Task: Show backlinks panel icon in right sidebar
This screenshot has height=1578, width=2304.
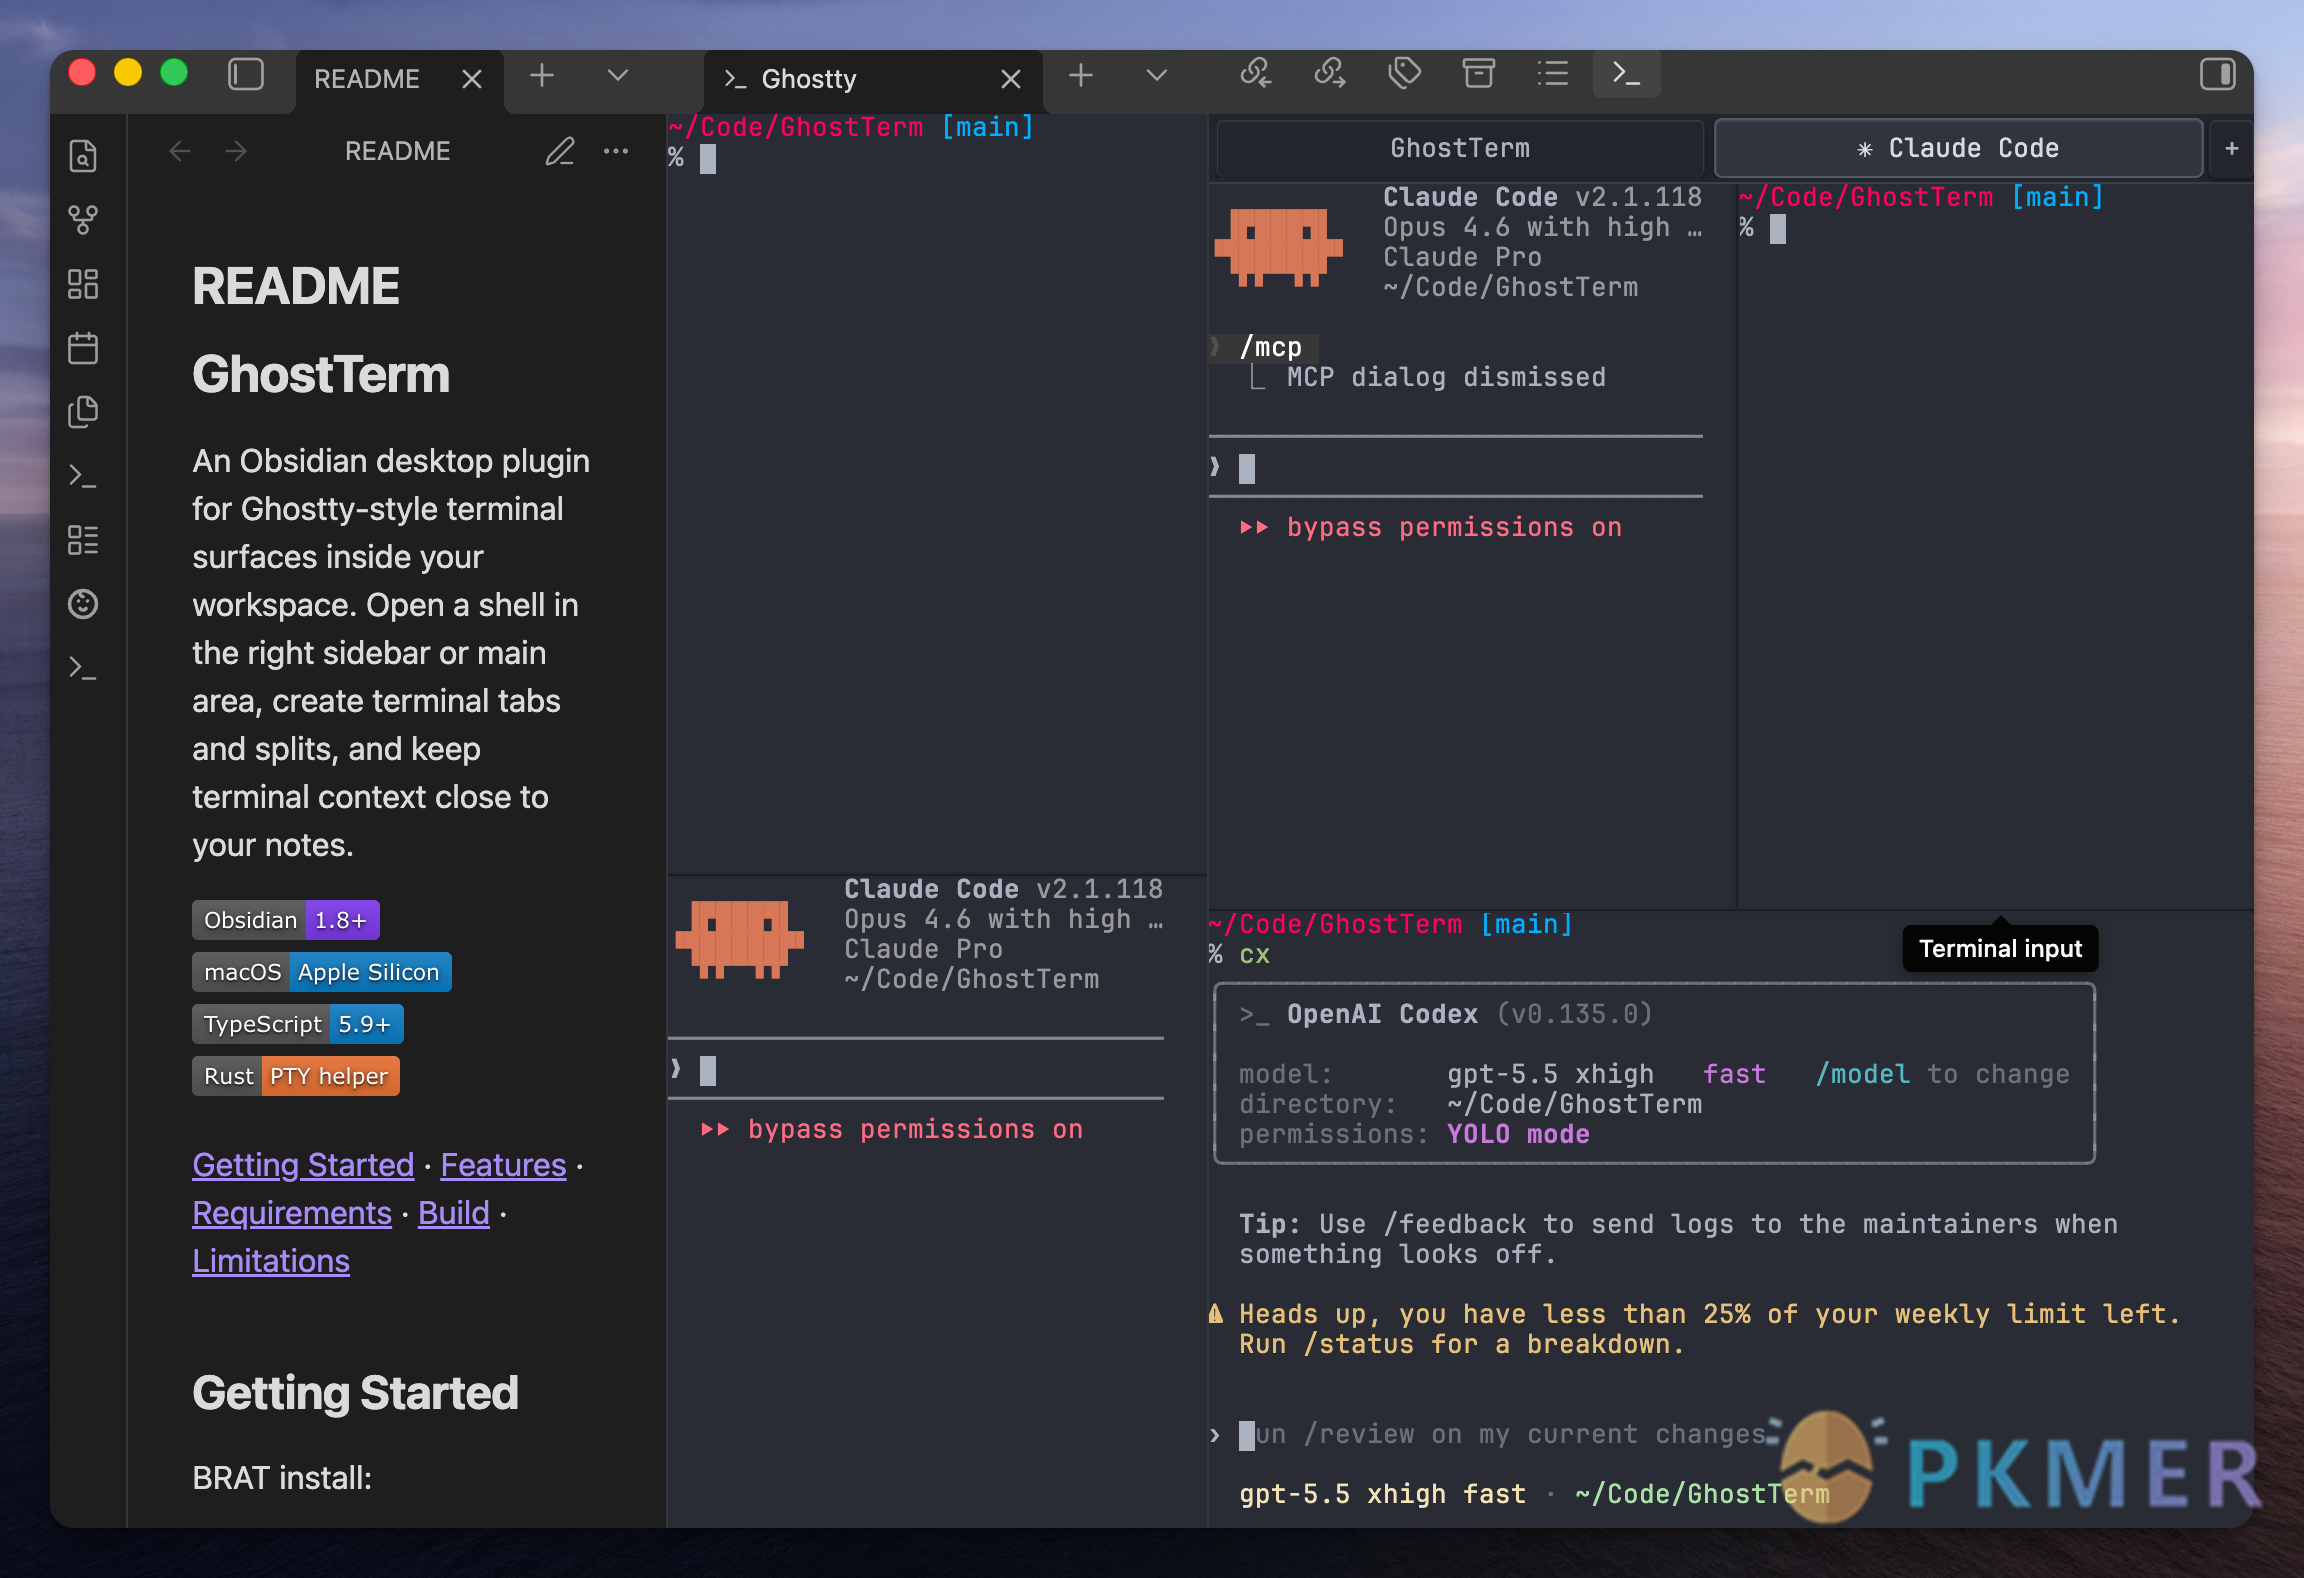Action: pyautogui.click(x=1255, y=74)
